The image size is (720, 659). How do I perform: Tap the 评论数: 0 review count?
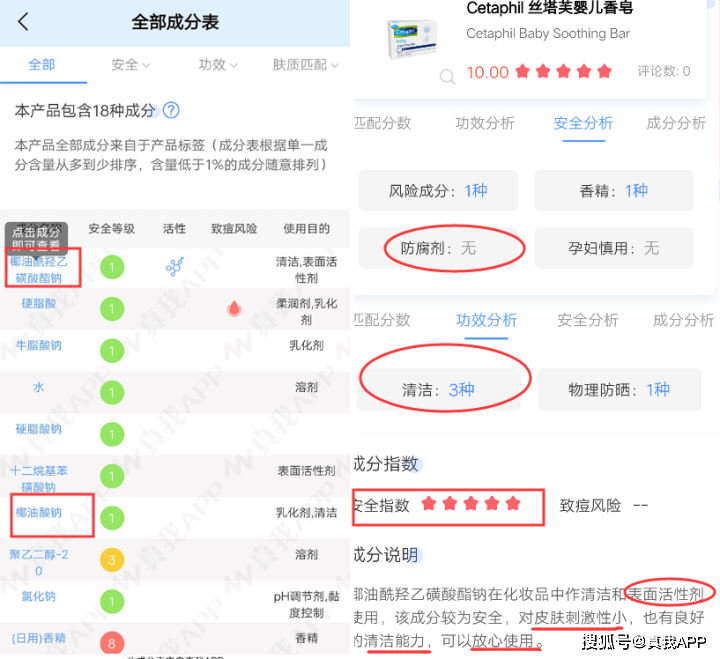pyautogui.click(x=664, y=71)
